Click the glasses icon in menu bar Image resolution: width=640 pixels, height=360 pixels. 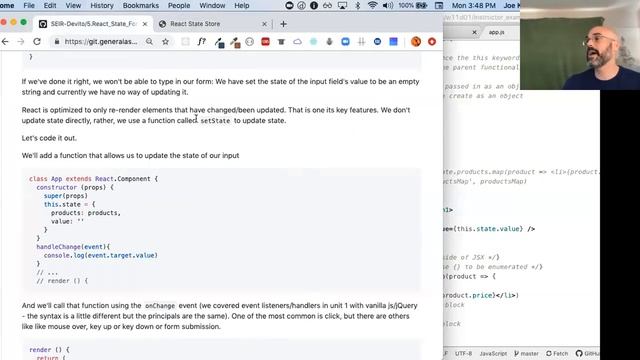click(327, 5)
